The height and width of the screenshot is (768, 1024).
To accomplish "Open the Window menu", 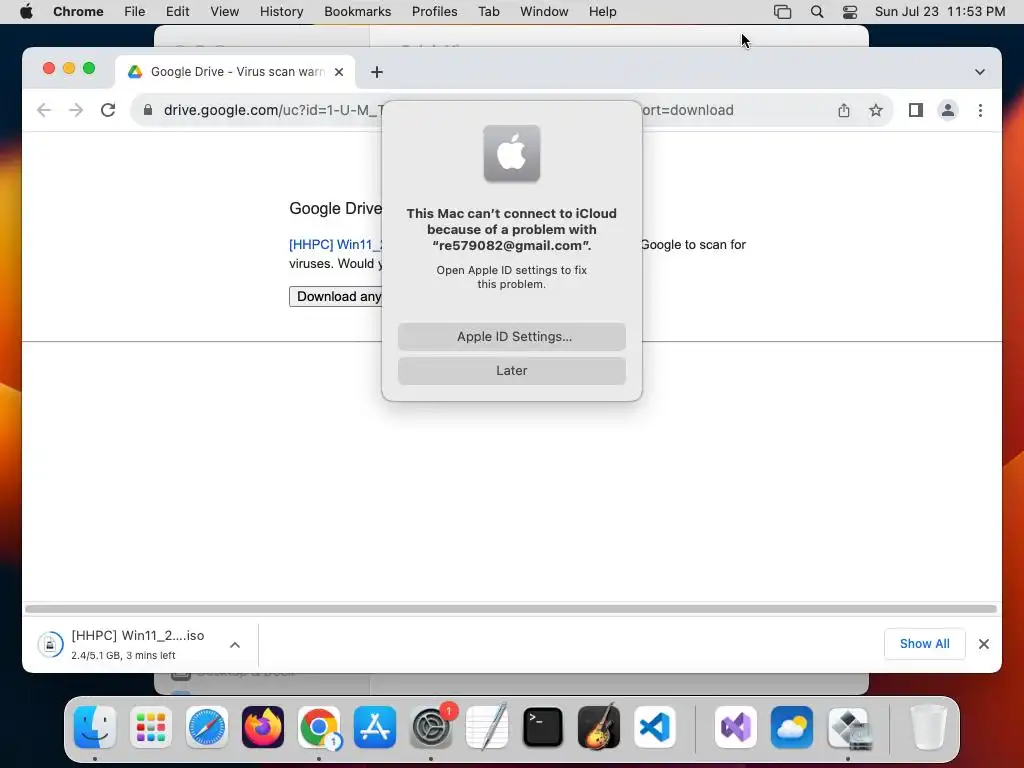I will click(x=544, y=12).
